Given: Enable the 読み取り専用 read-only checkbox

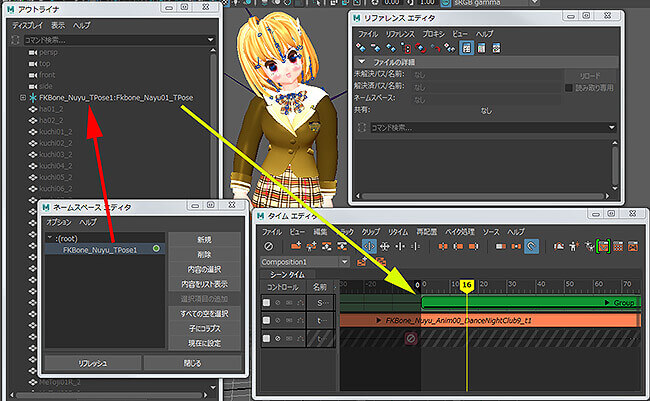Looking at the screenshot, I should click(x=570, y=87).
